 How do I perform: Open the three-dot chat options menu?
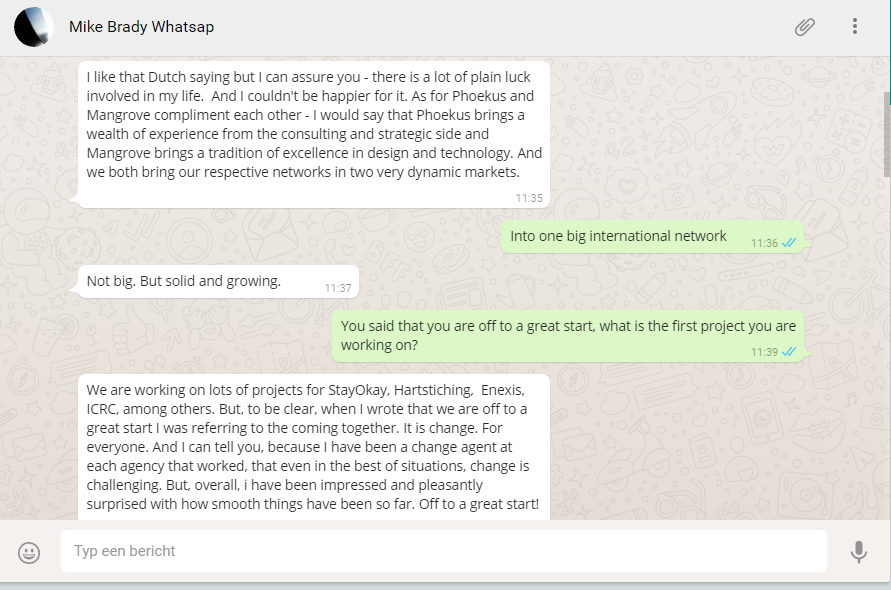coord(855,27)
